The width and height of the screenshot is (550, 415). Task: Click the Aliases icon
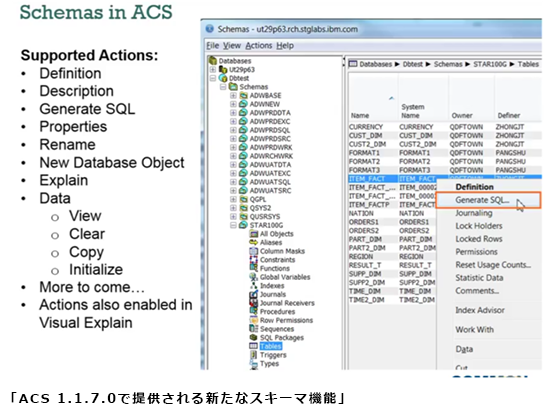tap(254, 242)
